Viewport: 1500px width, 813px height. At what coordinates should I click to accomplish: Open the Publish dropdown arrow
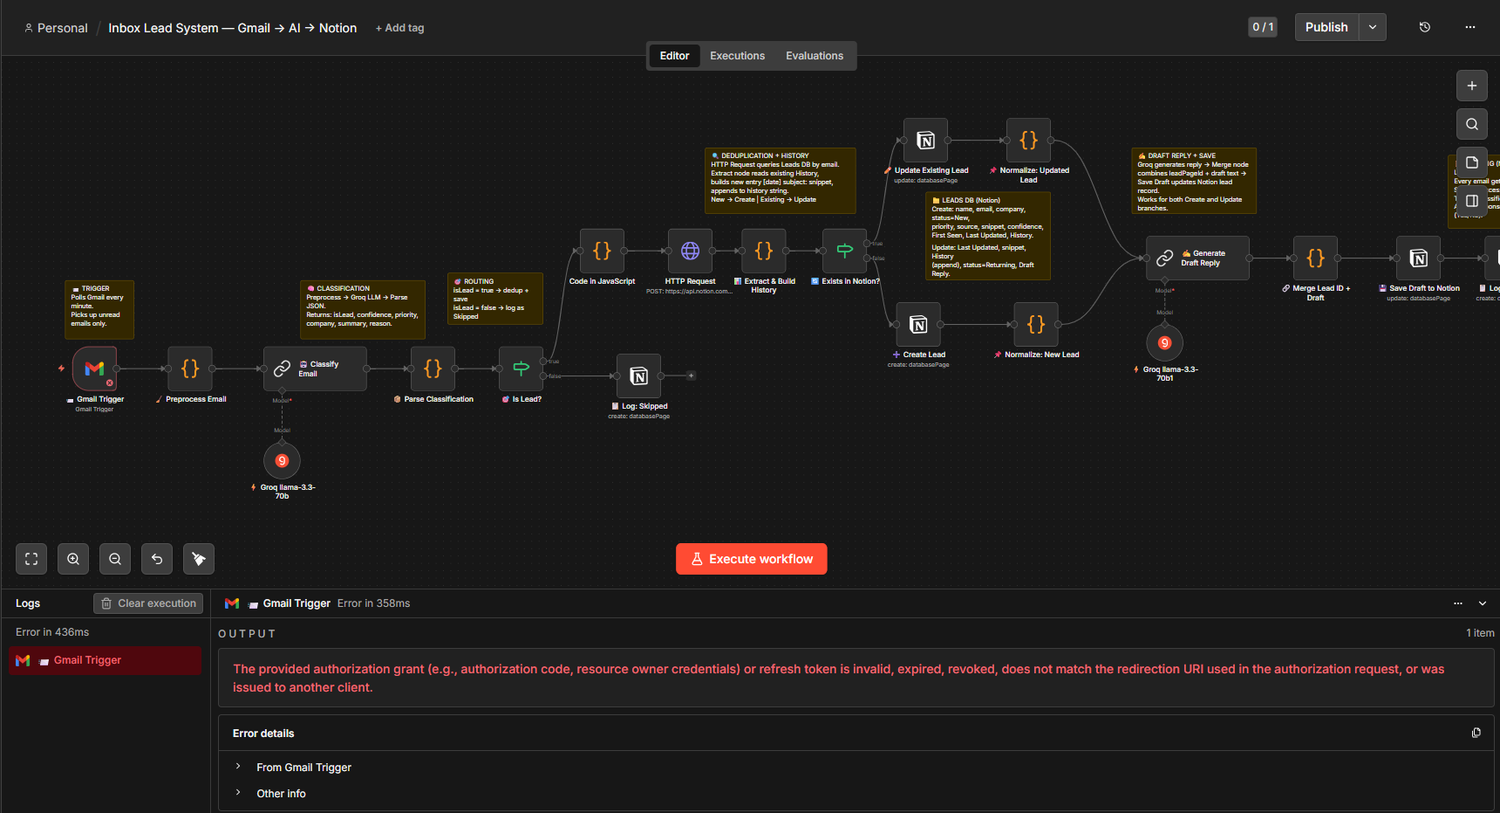click(x=1373, y=27)
